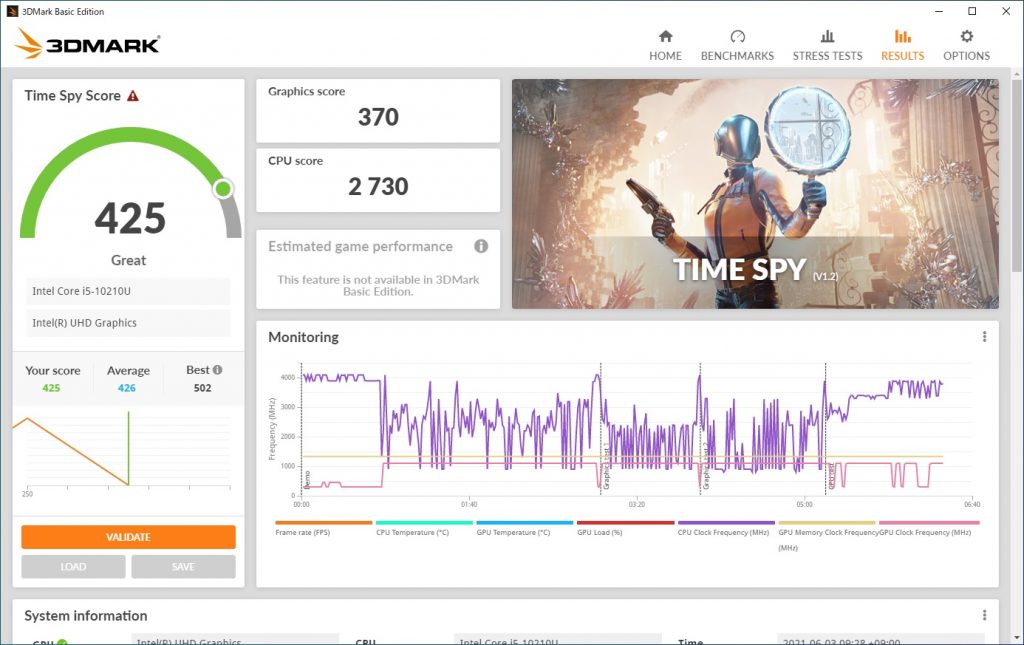Image resolution: width=1024 pixels, height=645 pixels.
Task: Click the Monitoring heading
Action: point(304,337)
